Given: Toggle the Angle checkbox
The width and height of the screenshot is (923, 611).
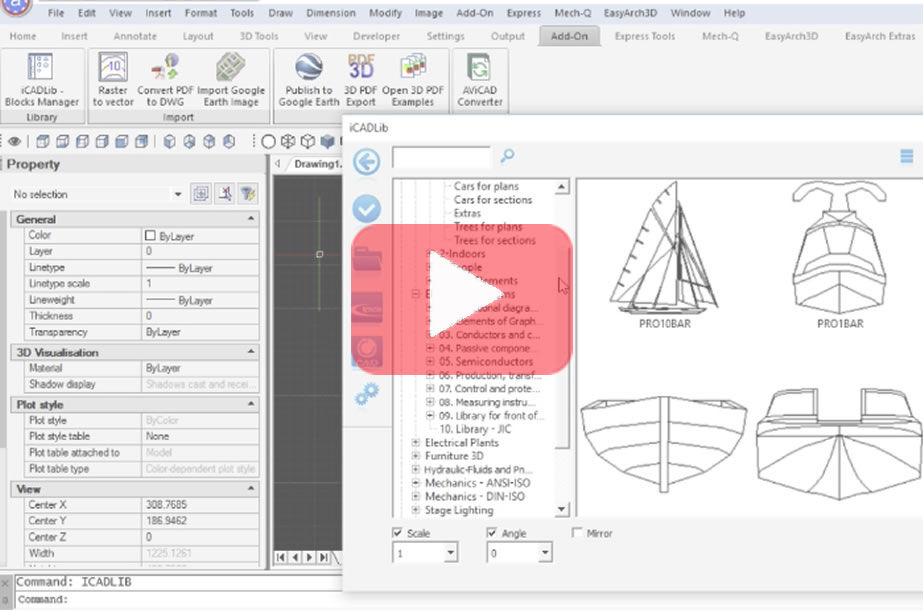Looking at the screenshot, I should pyautogui.click(x=492, y=533).
